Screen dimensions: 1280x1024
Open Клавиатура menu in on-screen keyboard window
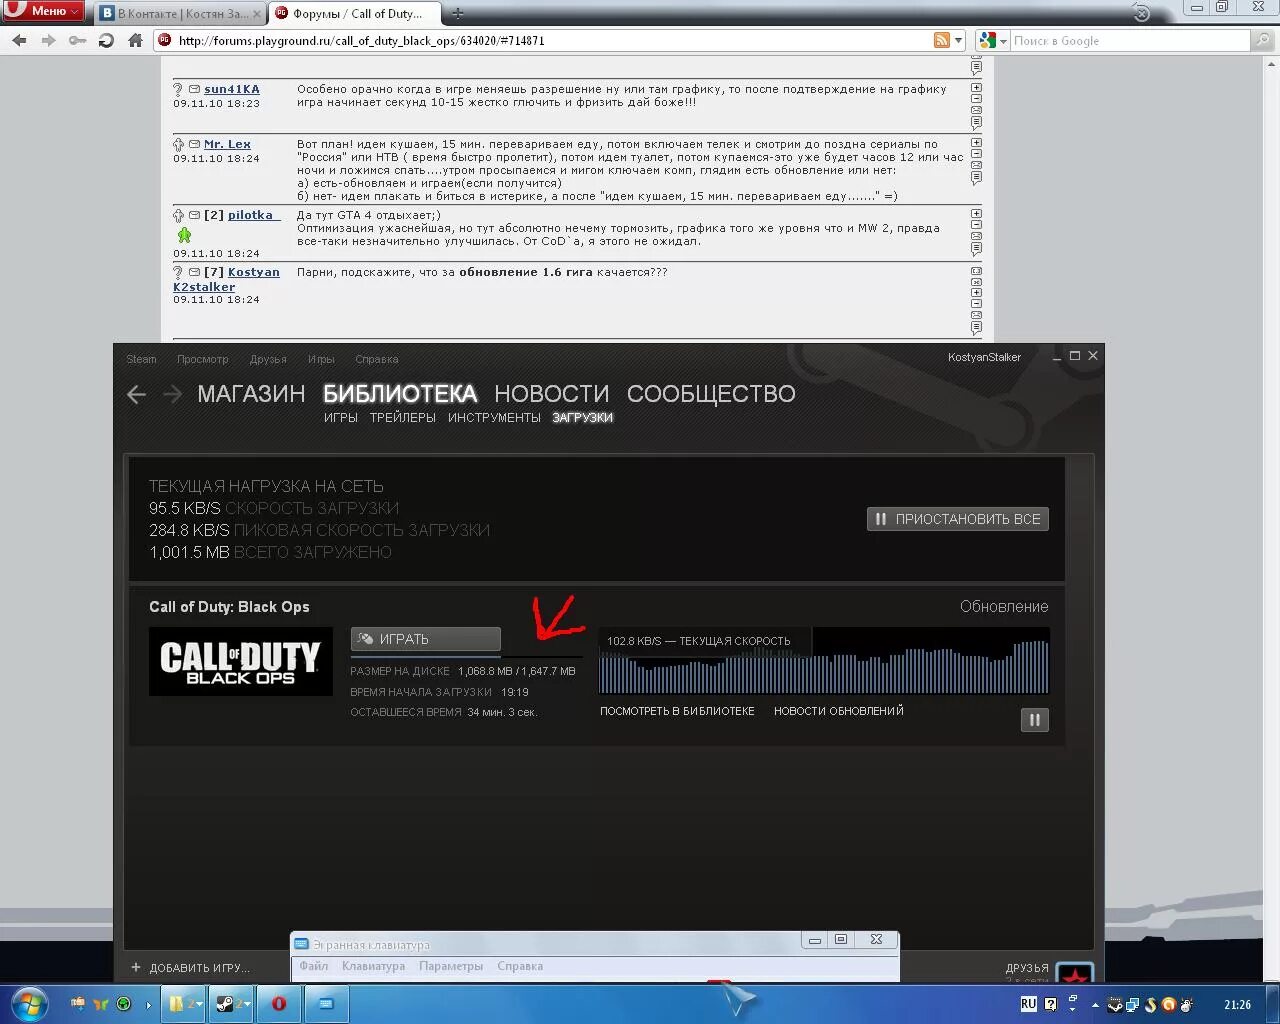(373, 966)
